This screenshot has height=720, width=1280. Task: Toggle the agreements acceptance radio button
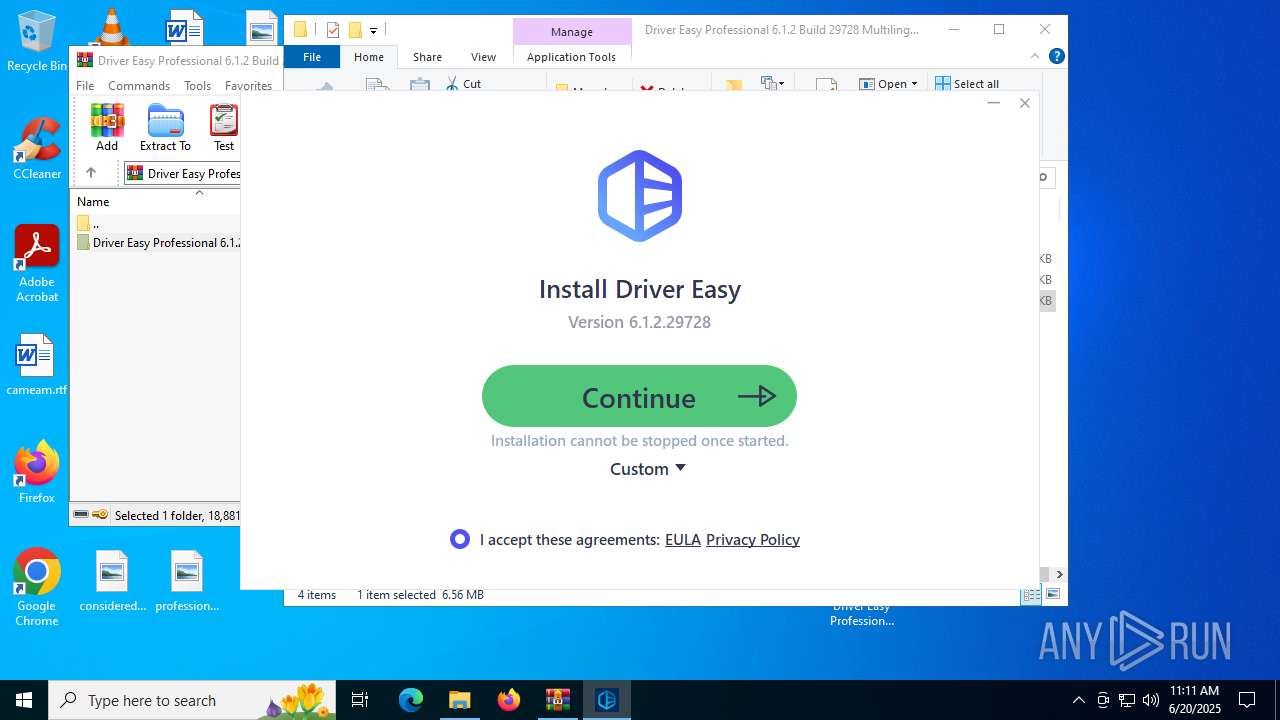(460, 539)
